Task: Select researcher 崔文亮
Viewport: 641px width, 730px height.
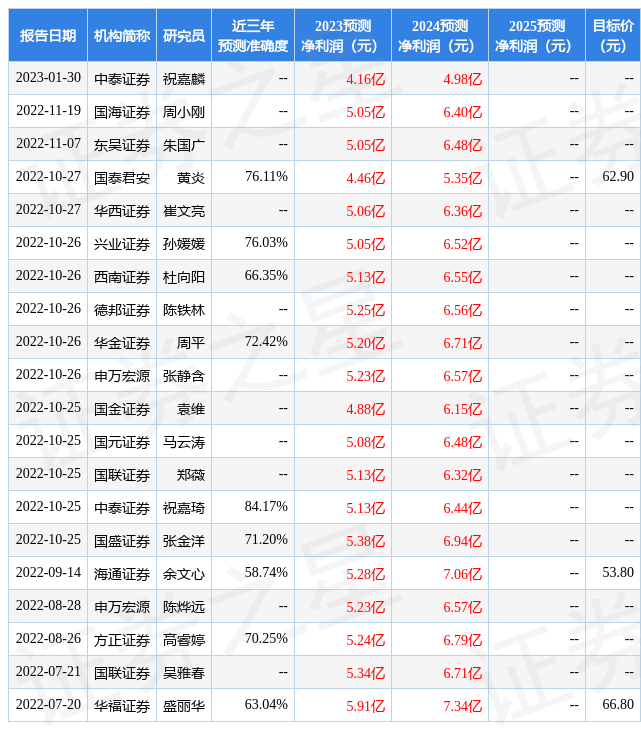Action: (184, 211)
